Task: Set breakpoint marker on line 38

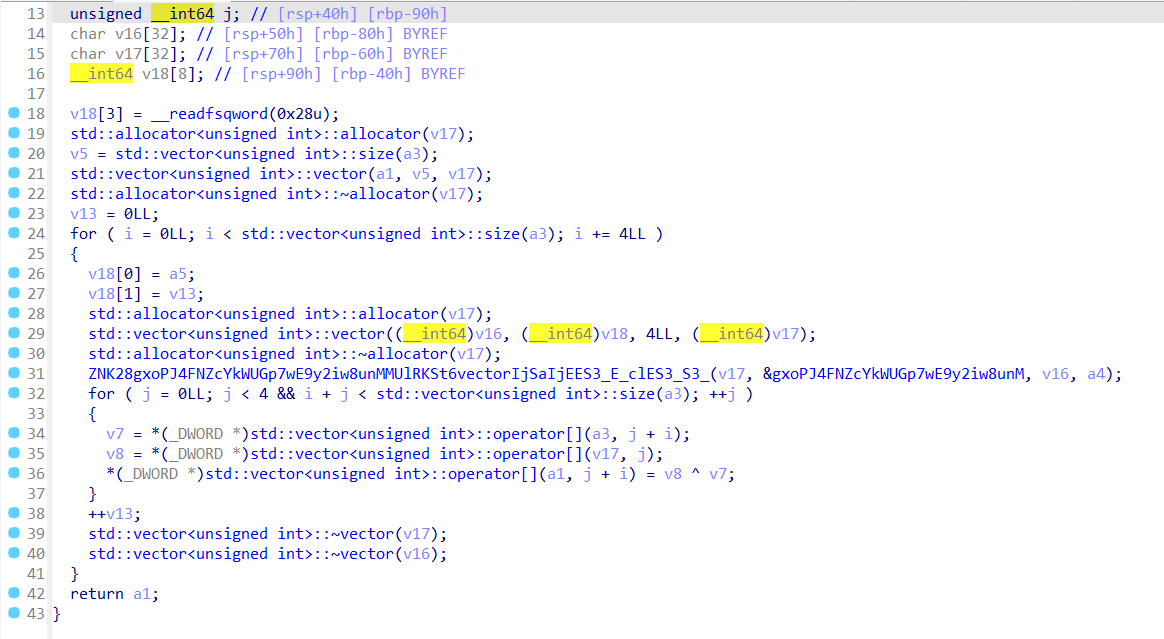Action: point(13,513)
